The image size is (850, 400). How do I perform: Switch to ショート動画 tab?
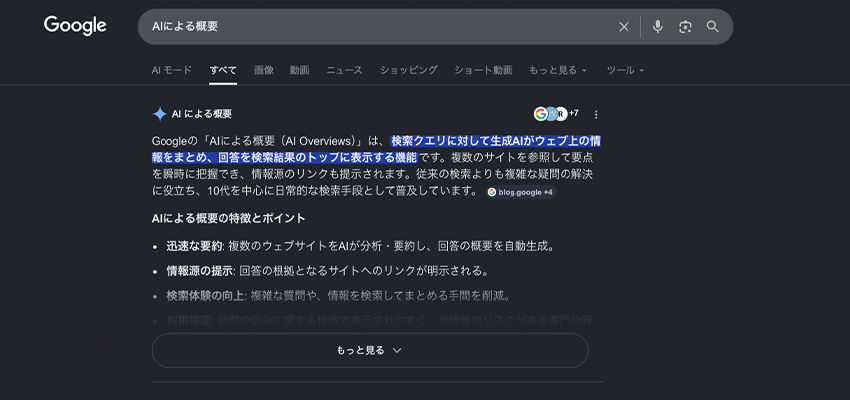[483, 70]
